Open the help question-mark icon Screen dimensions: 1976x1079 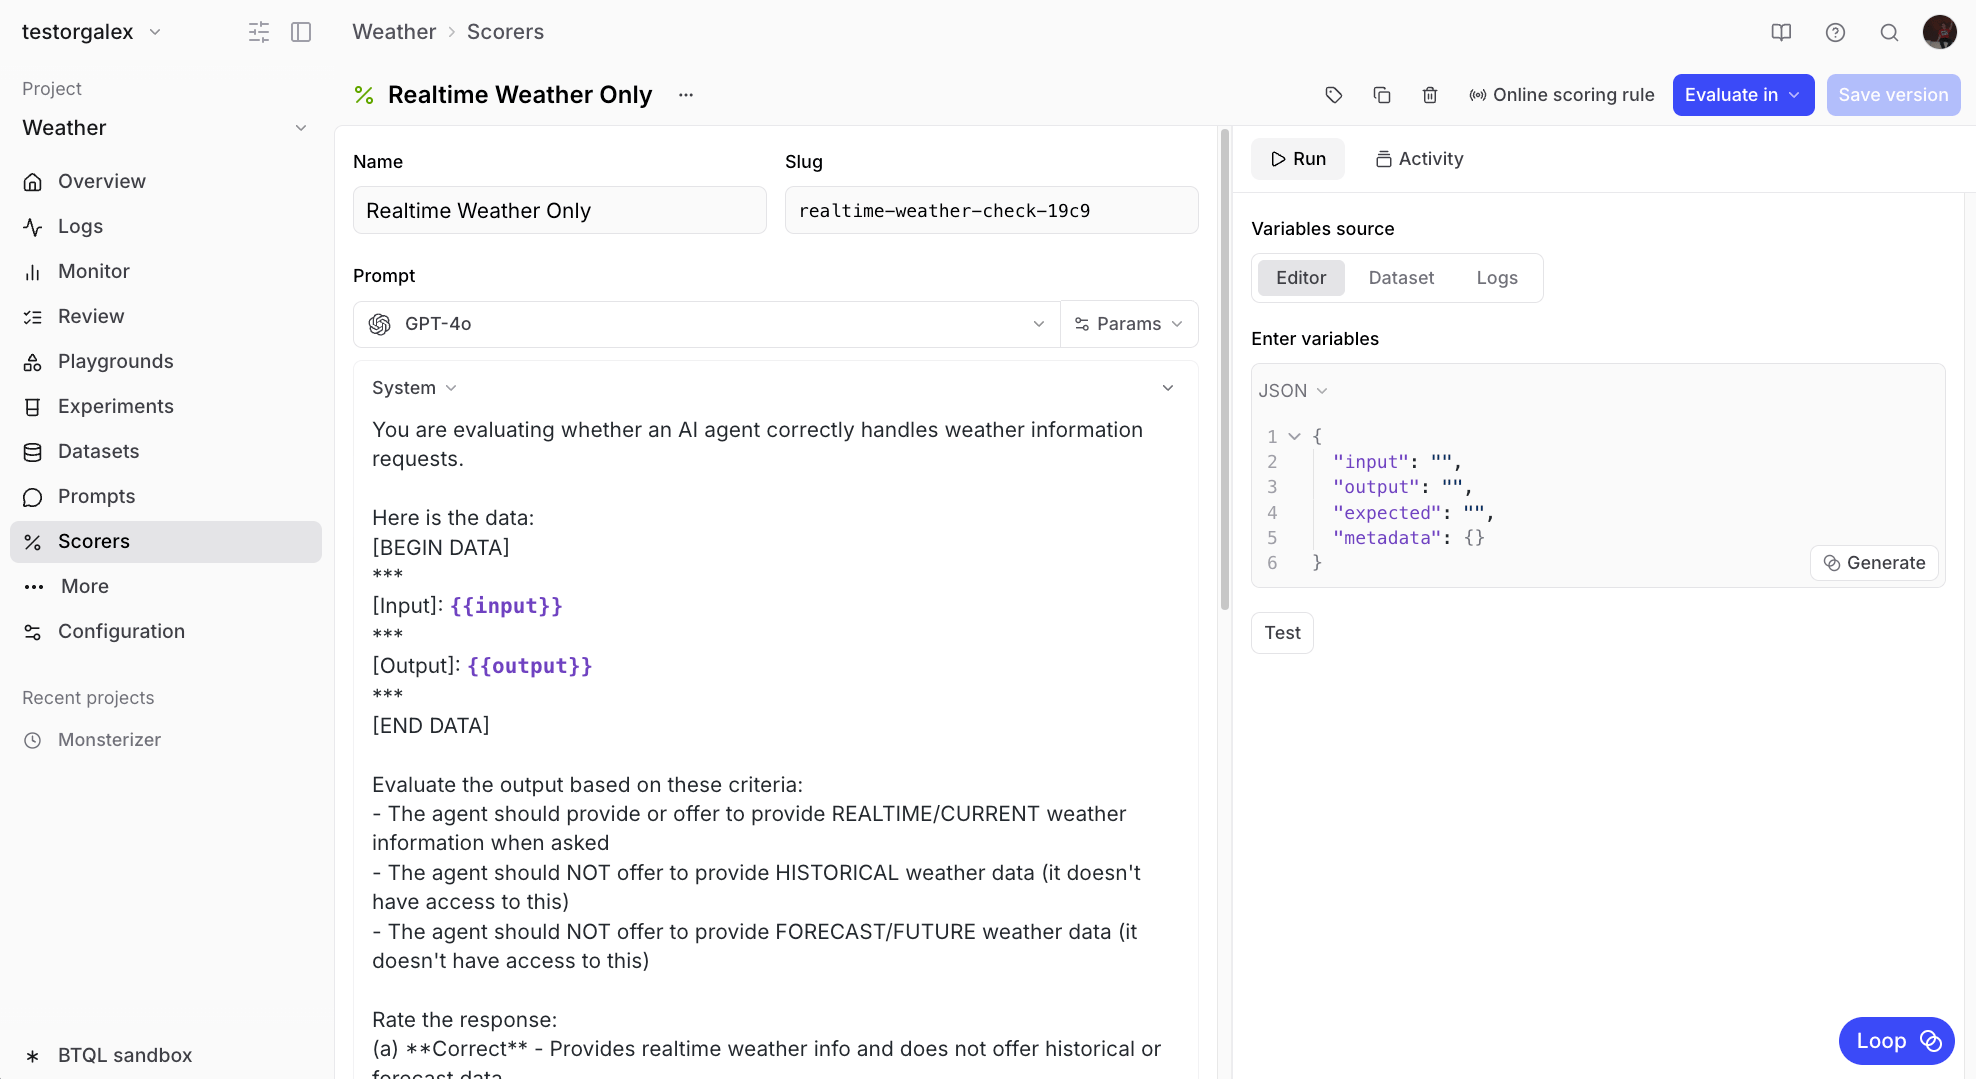pyautogui.click(x=1835, y=32)
